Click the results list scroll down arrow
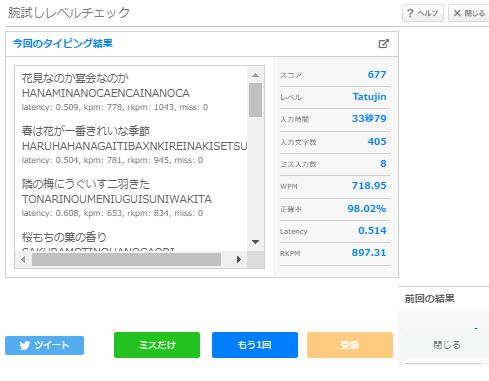The image size is (489, 381). (x=255, y=242)
